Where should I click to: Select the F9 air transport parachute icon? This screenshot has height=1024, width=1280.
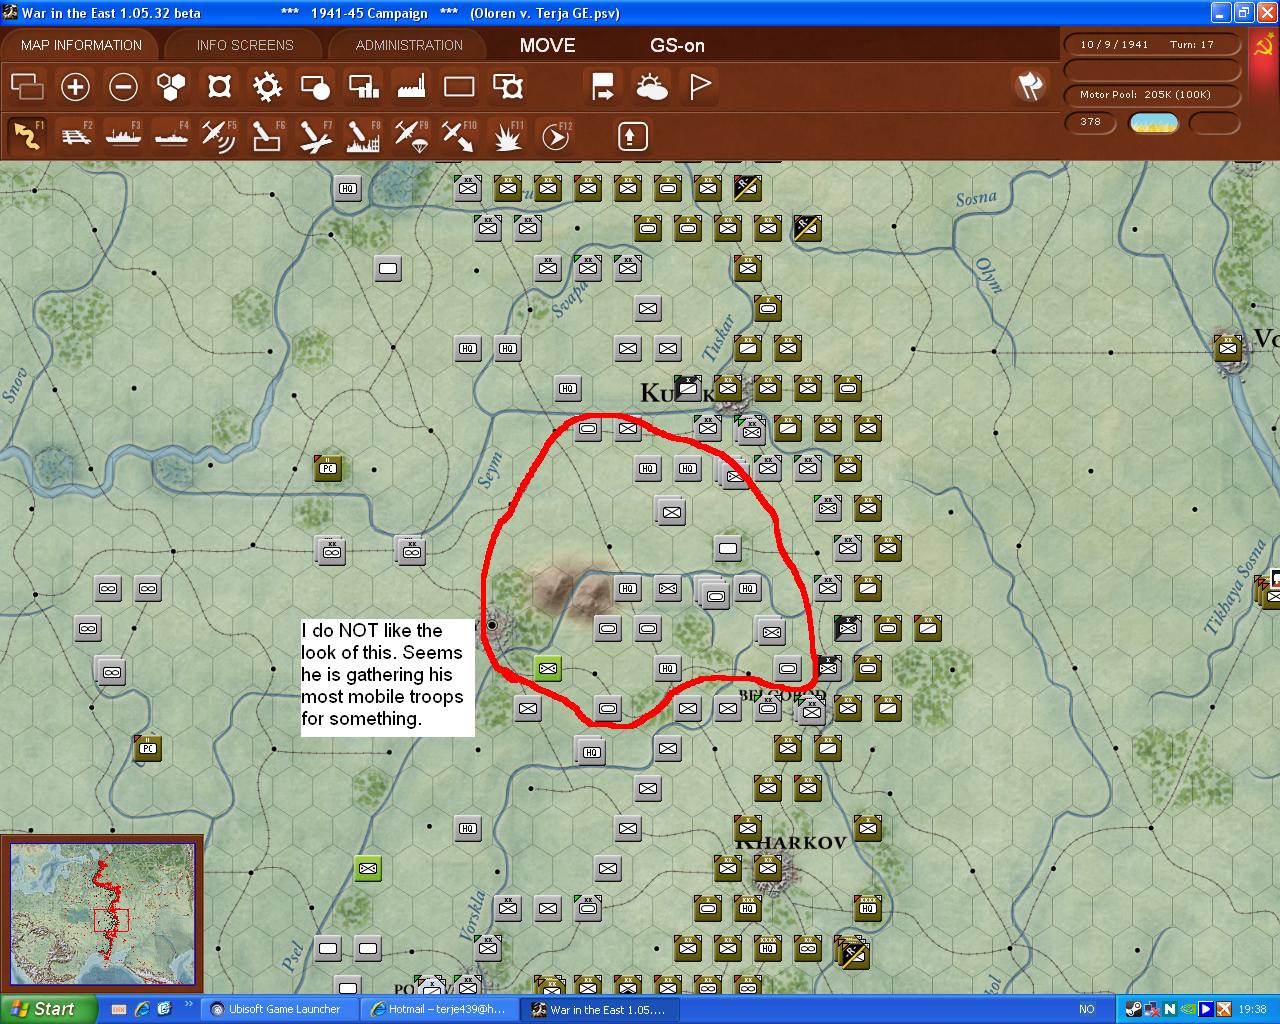(x=411, y=136)
